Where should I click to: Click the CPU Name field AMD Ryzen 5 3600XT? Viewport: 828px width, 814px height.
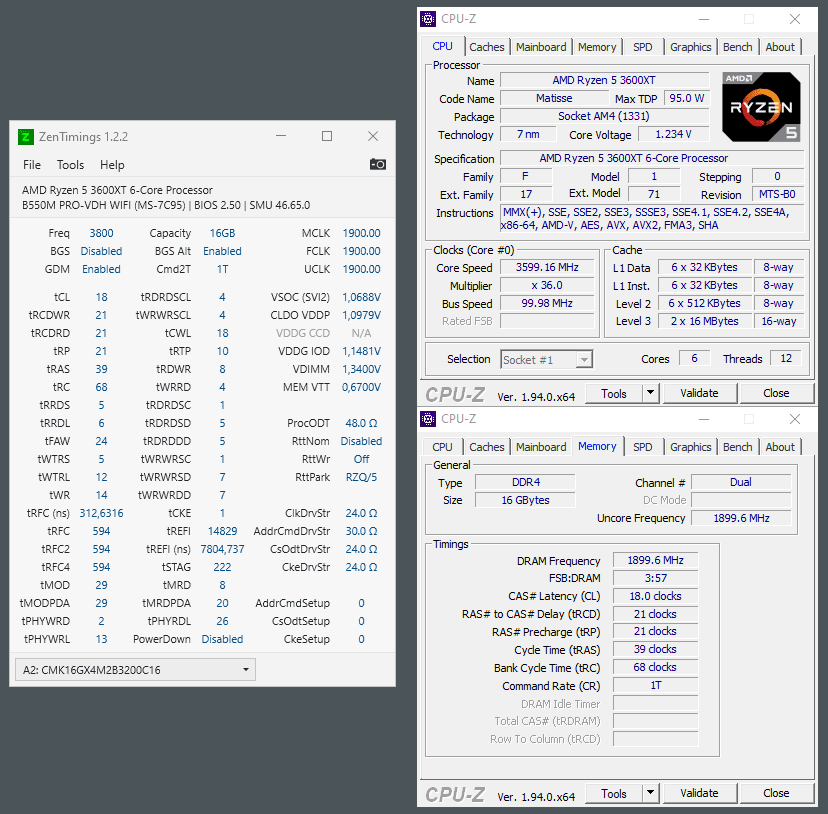(x=604, y=80)
